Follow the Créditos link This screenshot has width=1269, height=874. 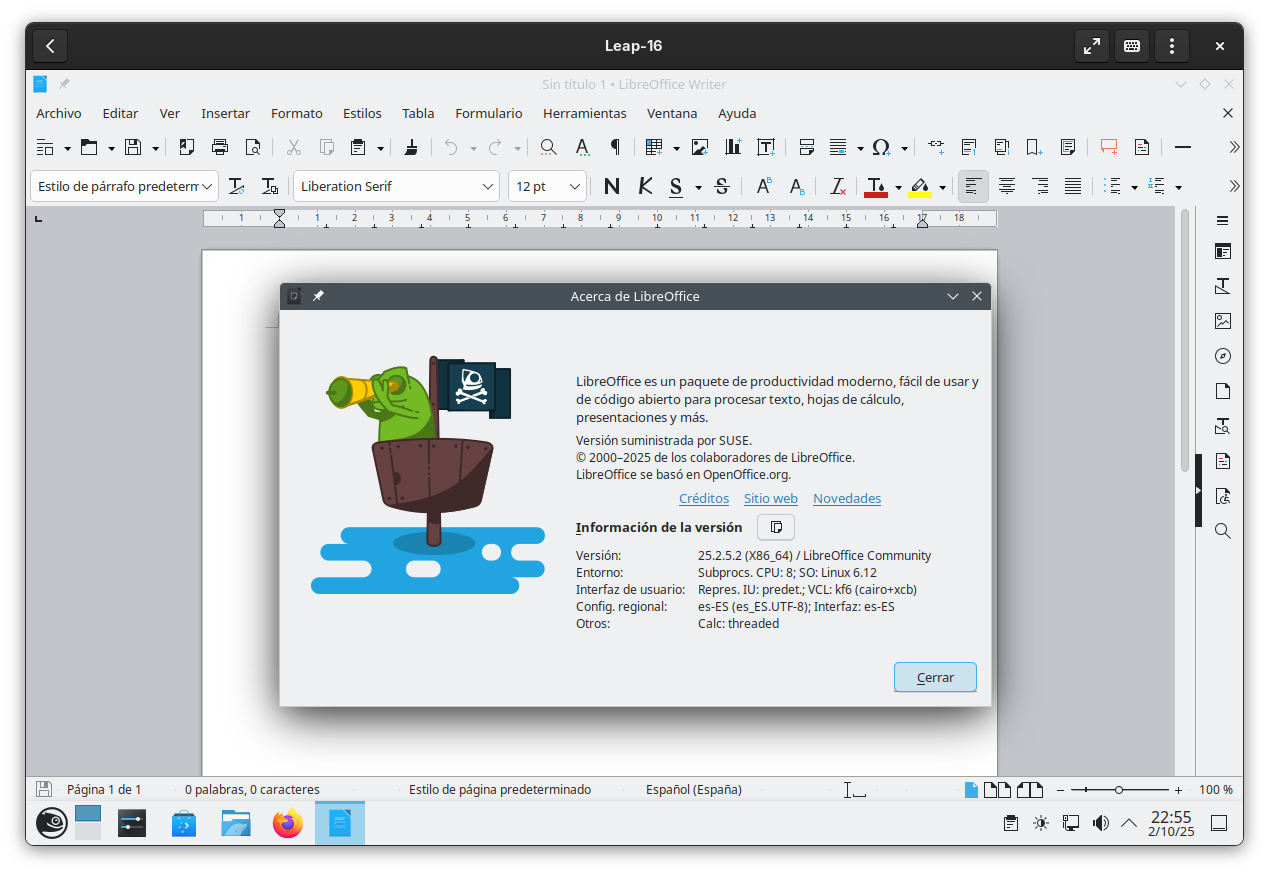tap(703, 498)
